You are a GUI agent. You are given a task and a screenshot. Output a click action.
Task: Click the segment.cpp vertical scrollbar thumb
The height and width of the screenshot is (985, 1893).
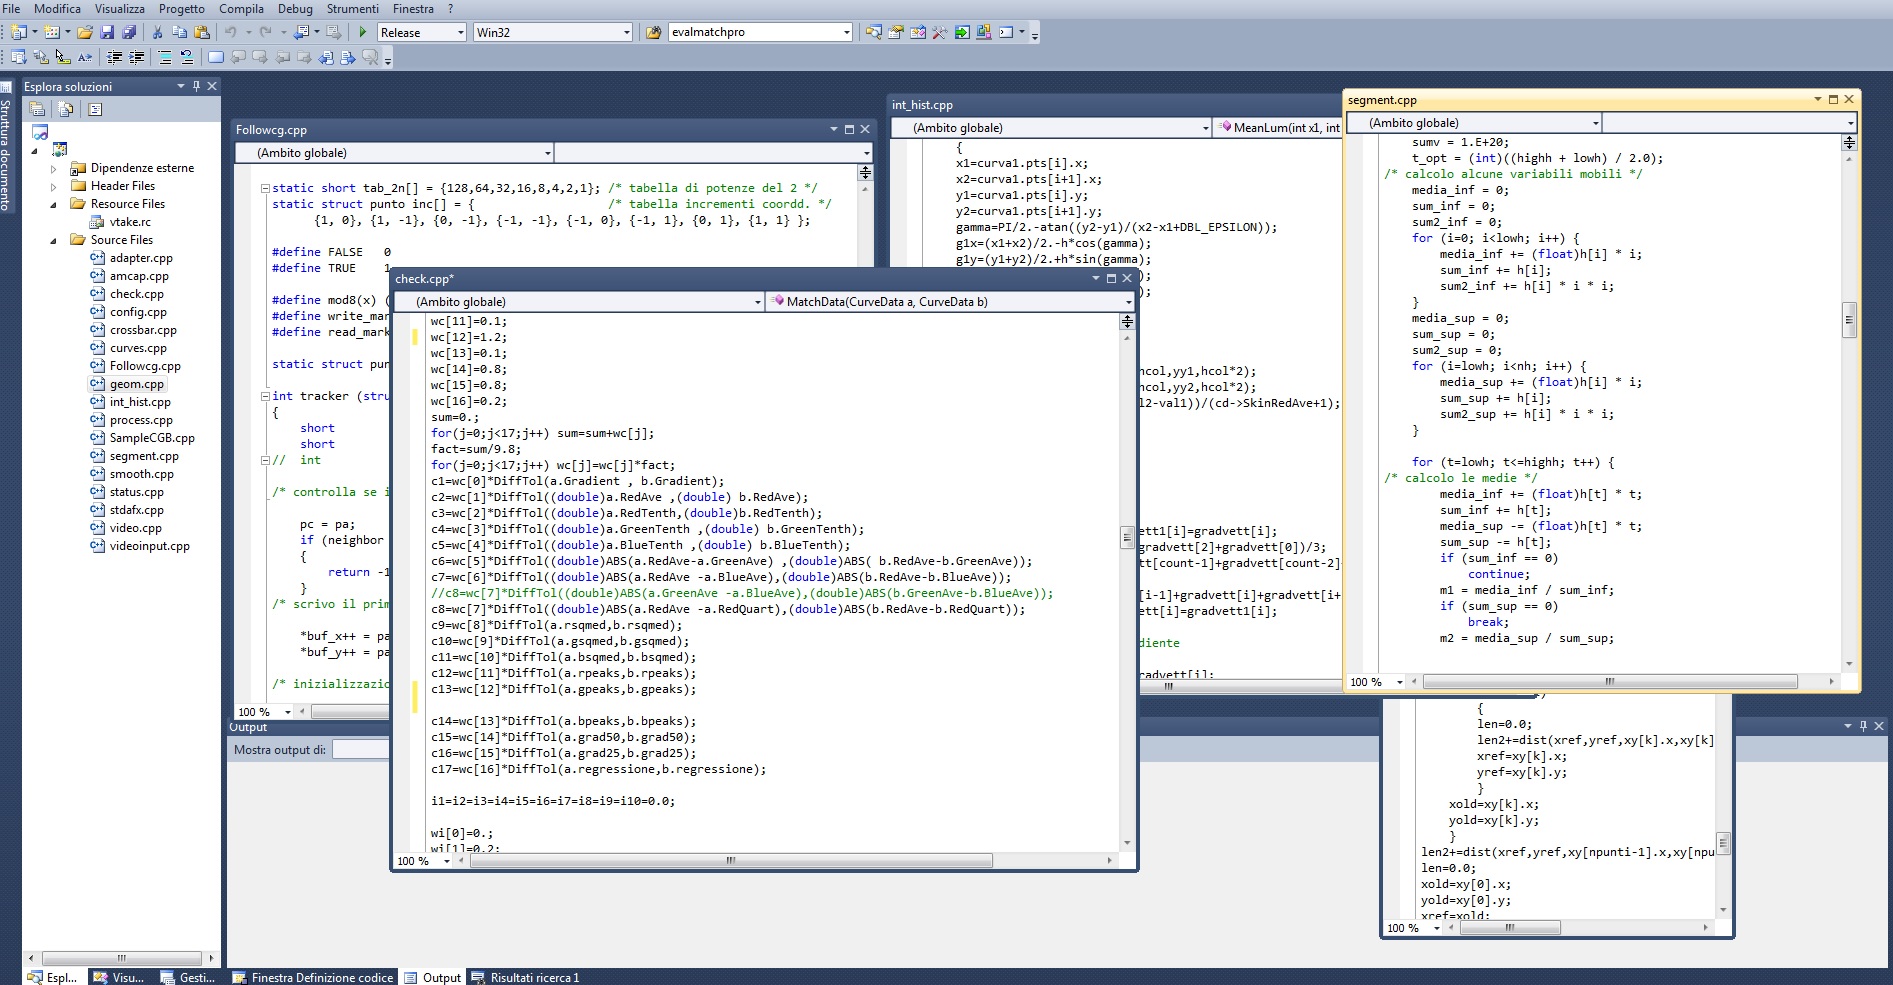(1849, 321)
